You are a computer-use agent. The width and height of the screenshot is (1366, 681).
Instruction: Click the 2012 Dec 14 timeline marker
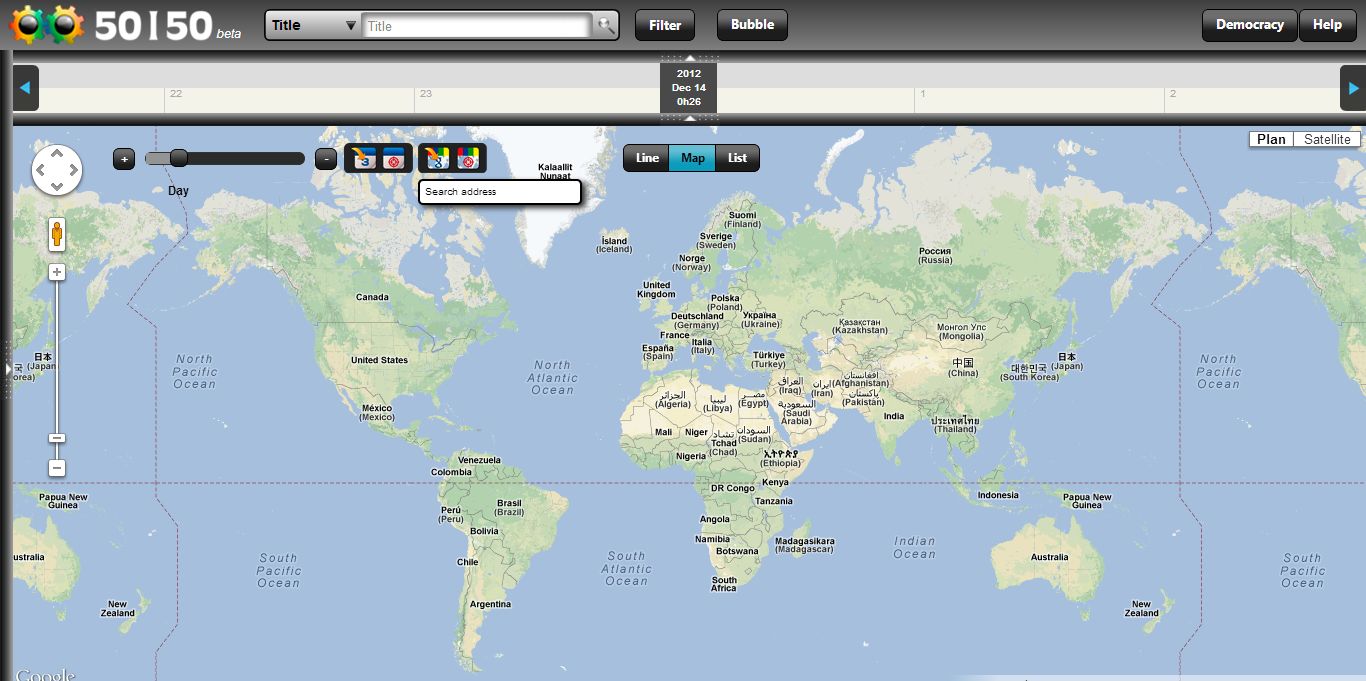(x=689, y=88)
